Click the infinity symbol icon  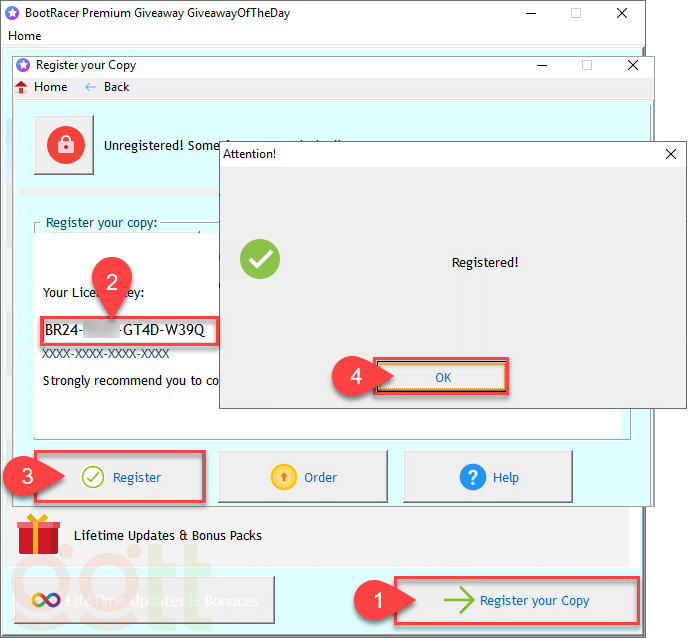[46, 601]
